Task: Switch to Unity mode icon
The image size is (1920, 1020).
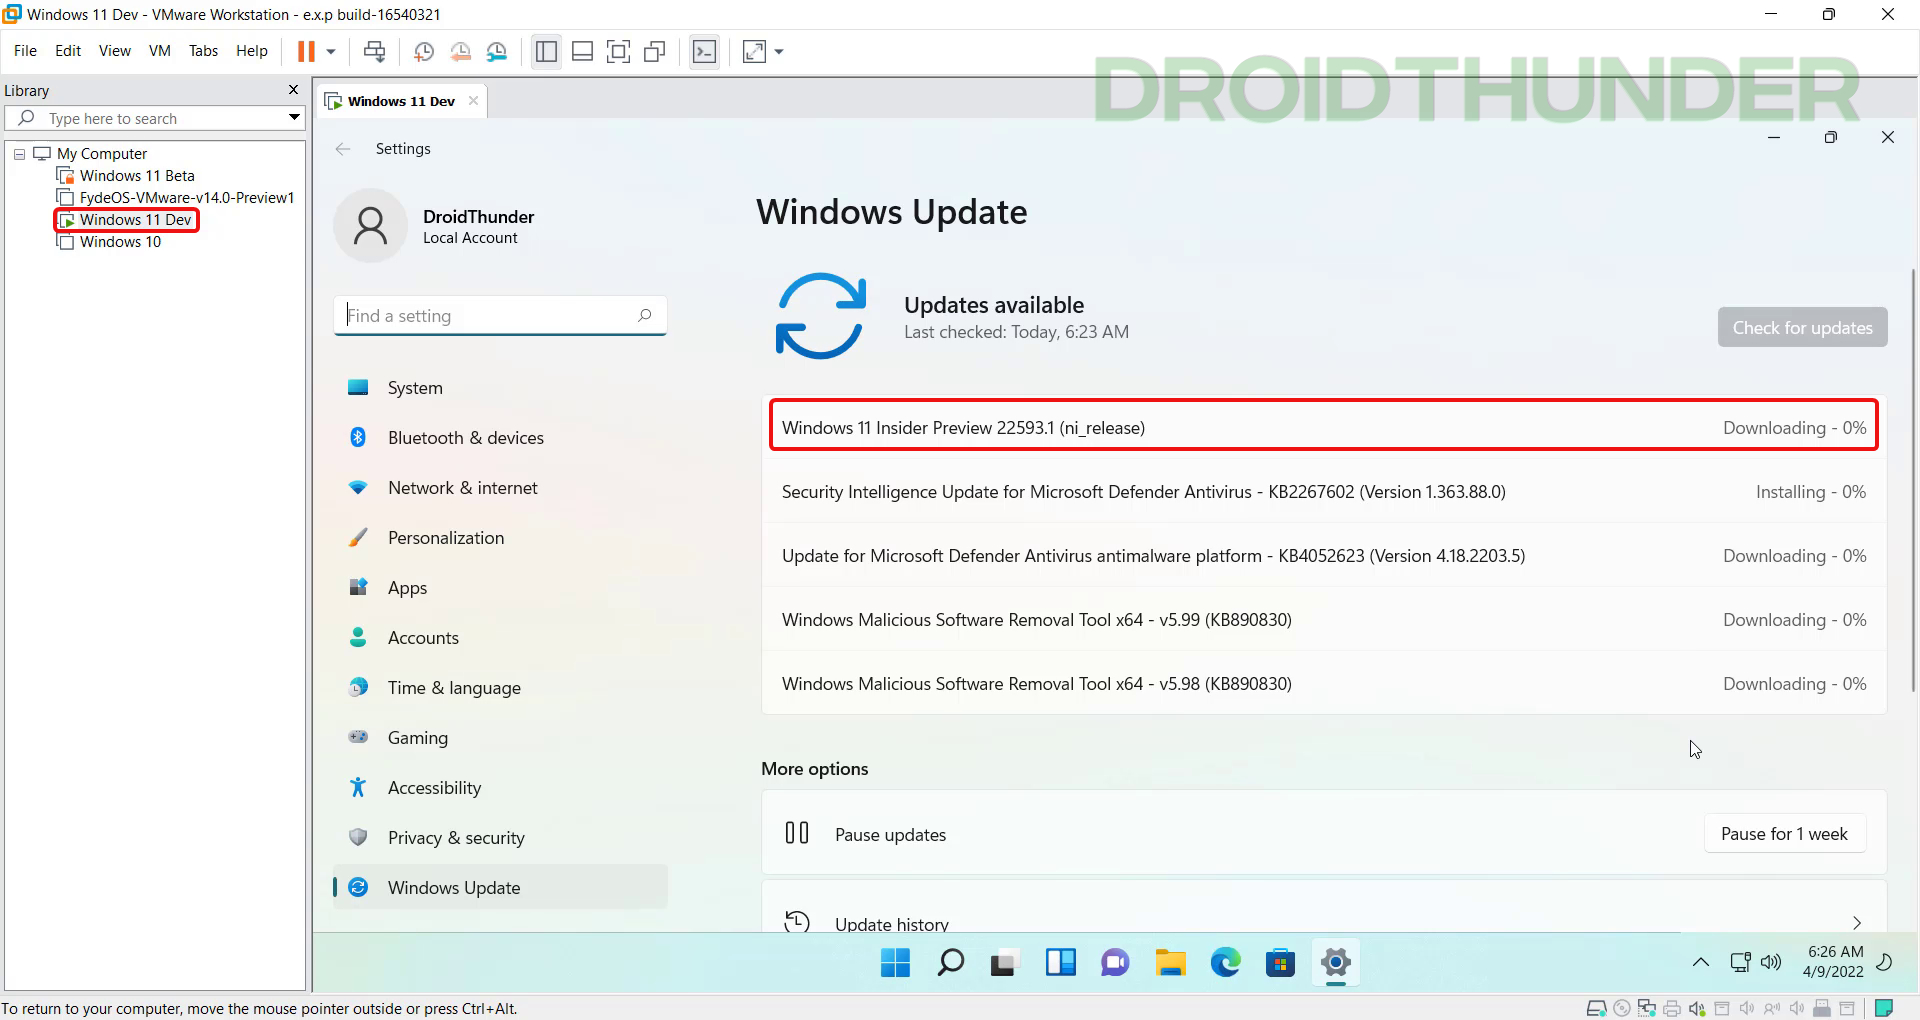Action: click(x=655, y=51)
